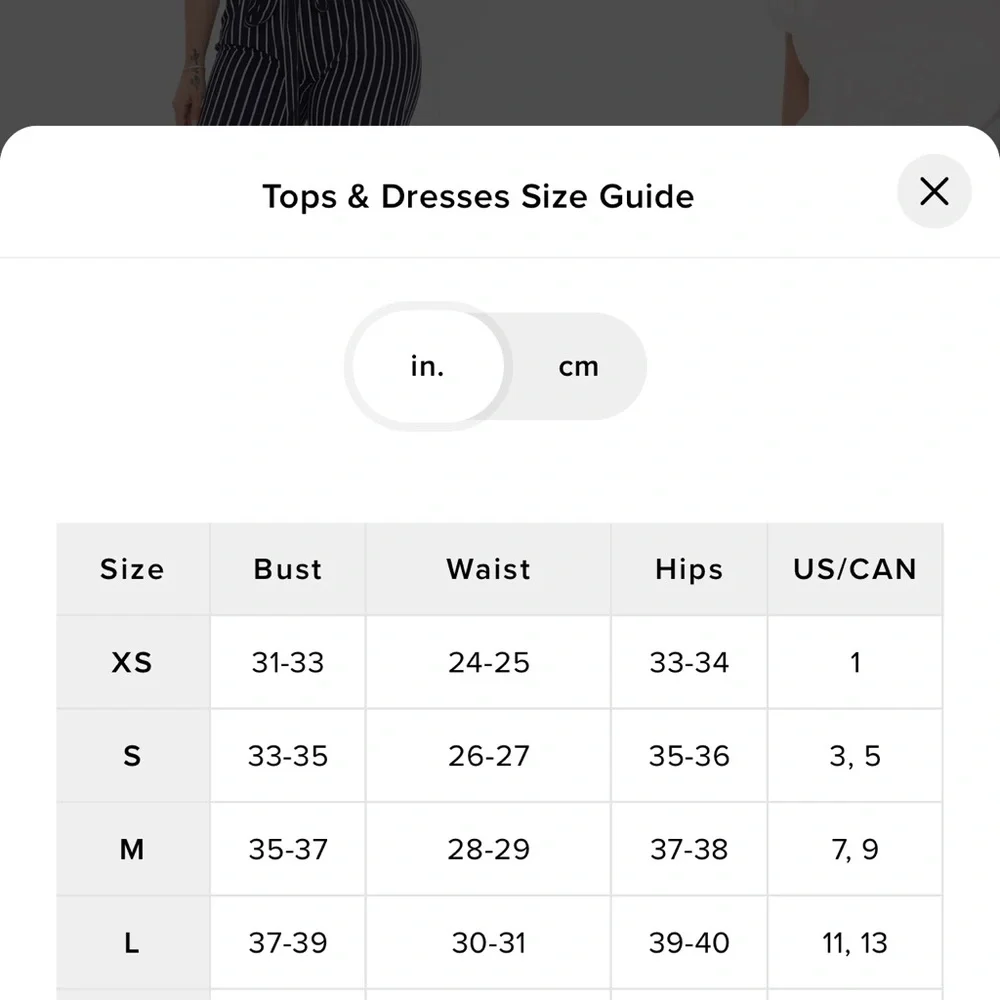
Task: Click the Tops & Dresses Size Guide title
Action: point(478,196)
